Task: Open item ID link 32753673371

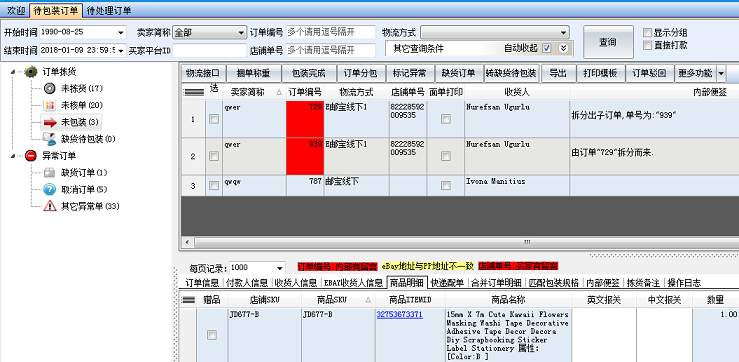Action: click(x=399, y=314)
